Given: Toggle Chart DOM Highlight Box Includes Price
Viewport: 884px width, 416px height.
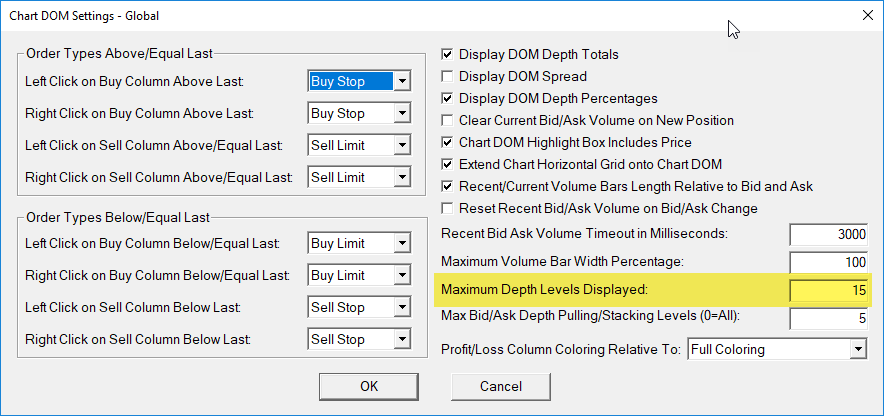Looking at the screenshot, I should click(x=447, y=142).
